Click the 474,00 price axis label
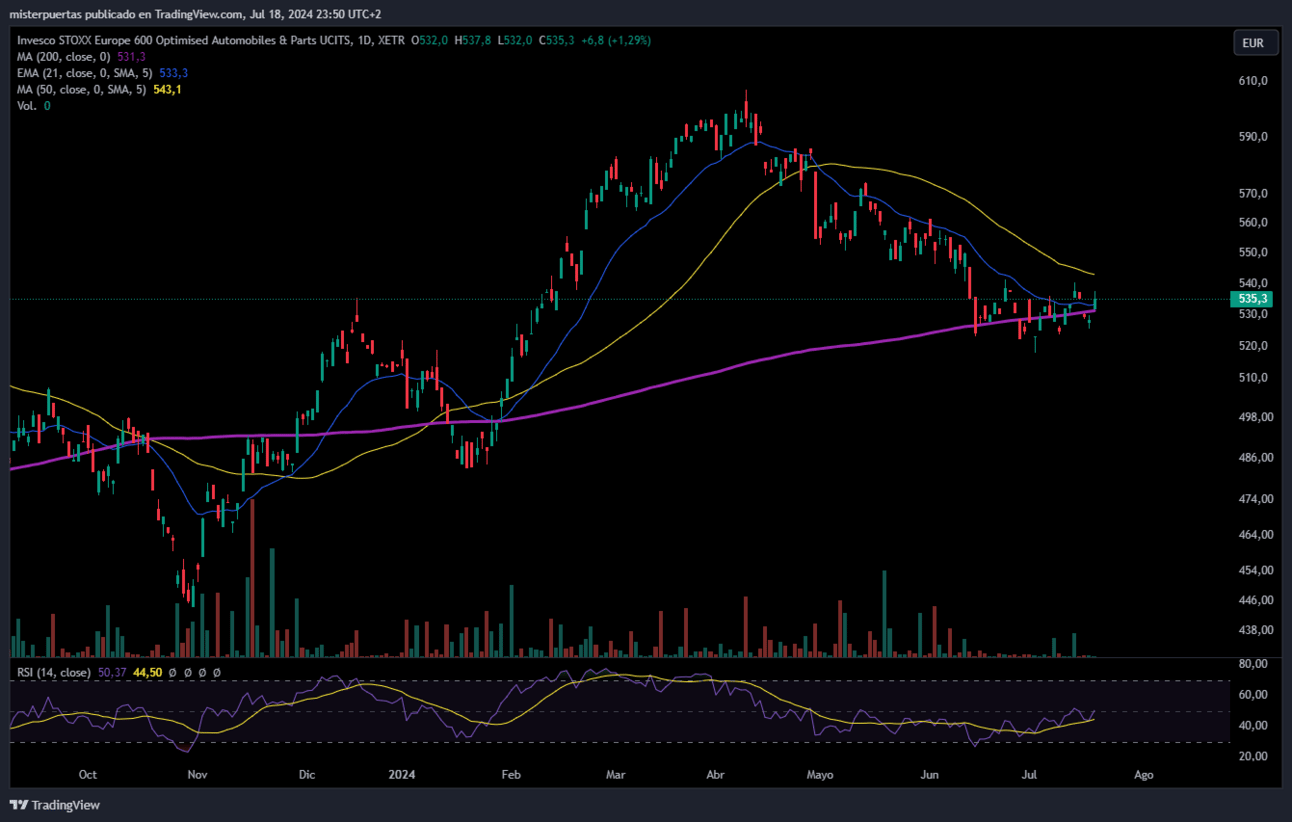Viewport: 1292px width, 822px height. click(1256, 498)
